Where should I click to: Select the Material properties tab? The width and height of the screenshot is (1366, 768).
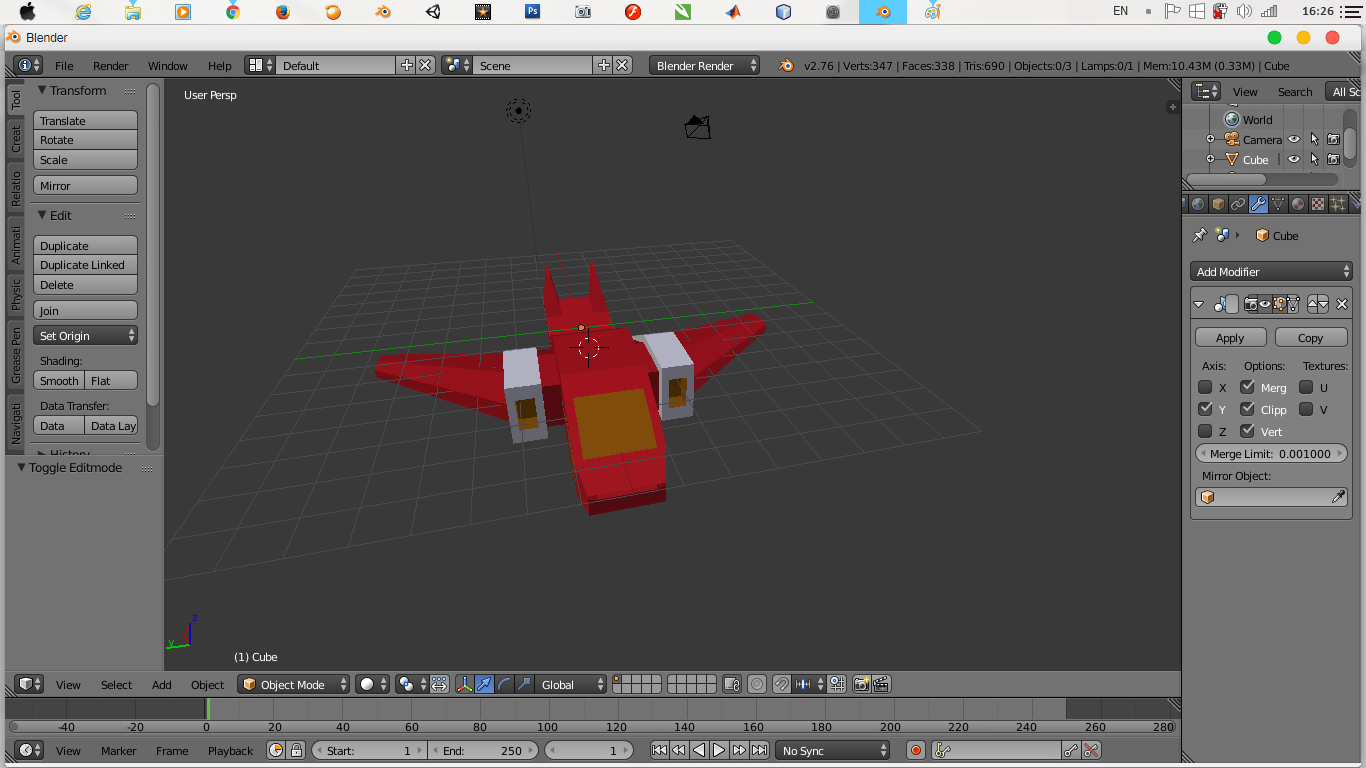point(1296,204)
